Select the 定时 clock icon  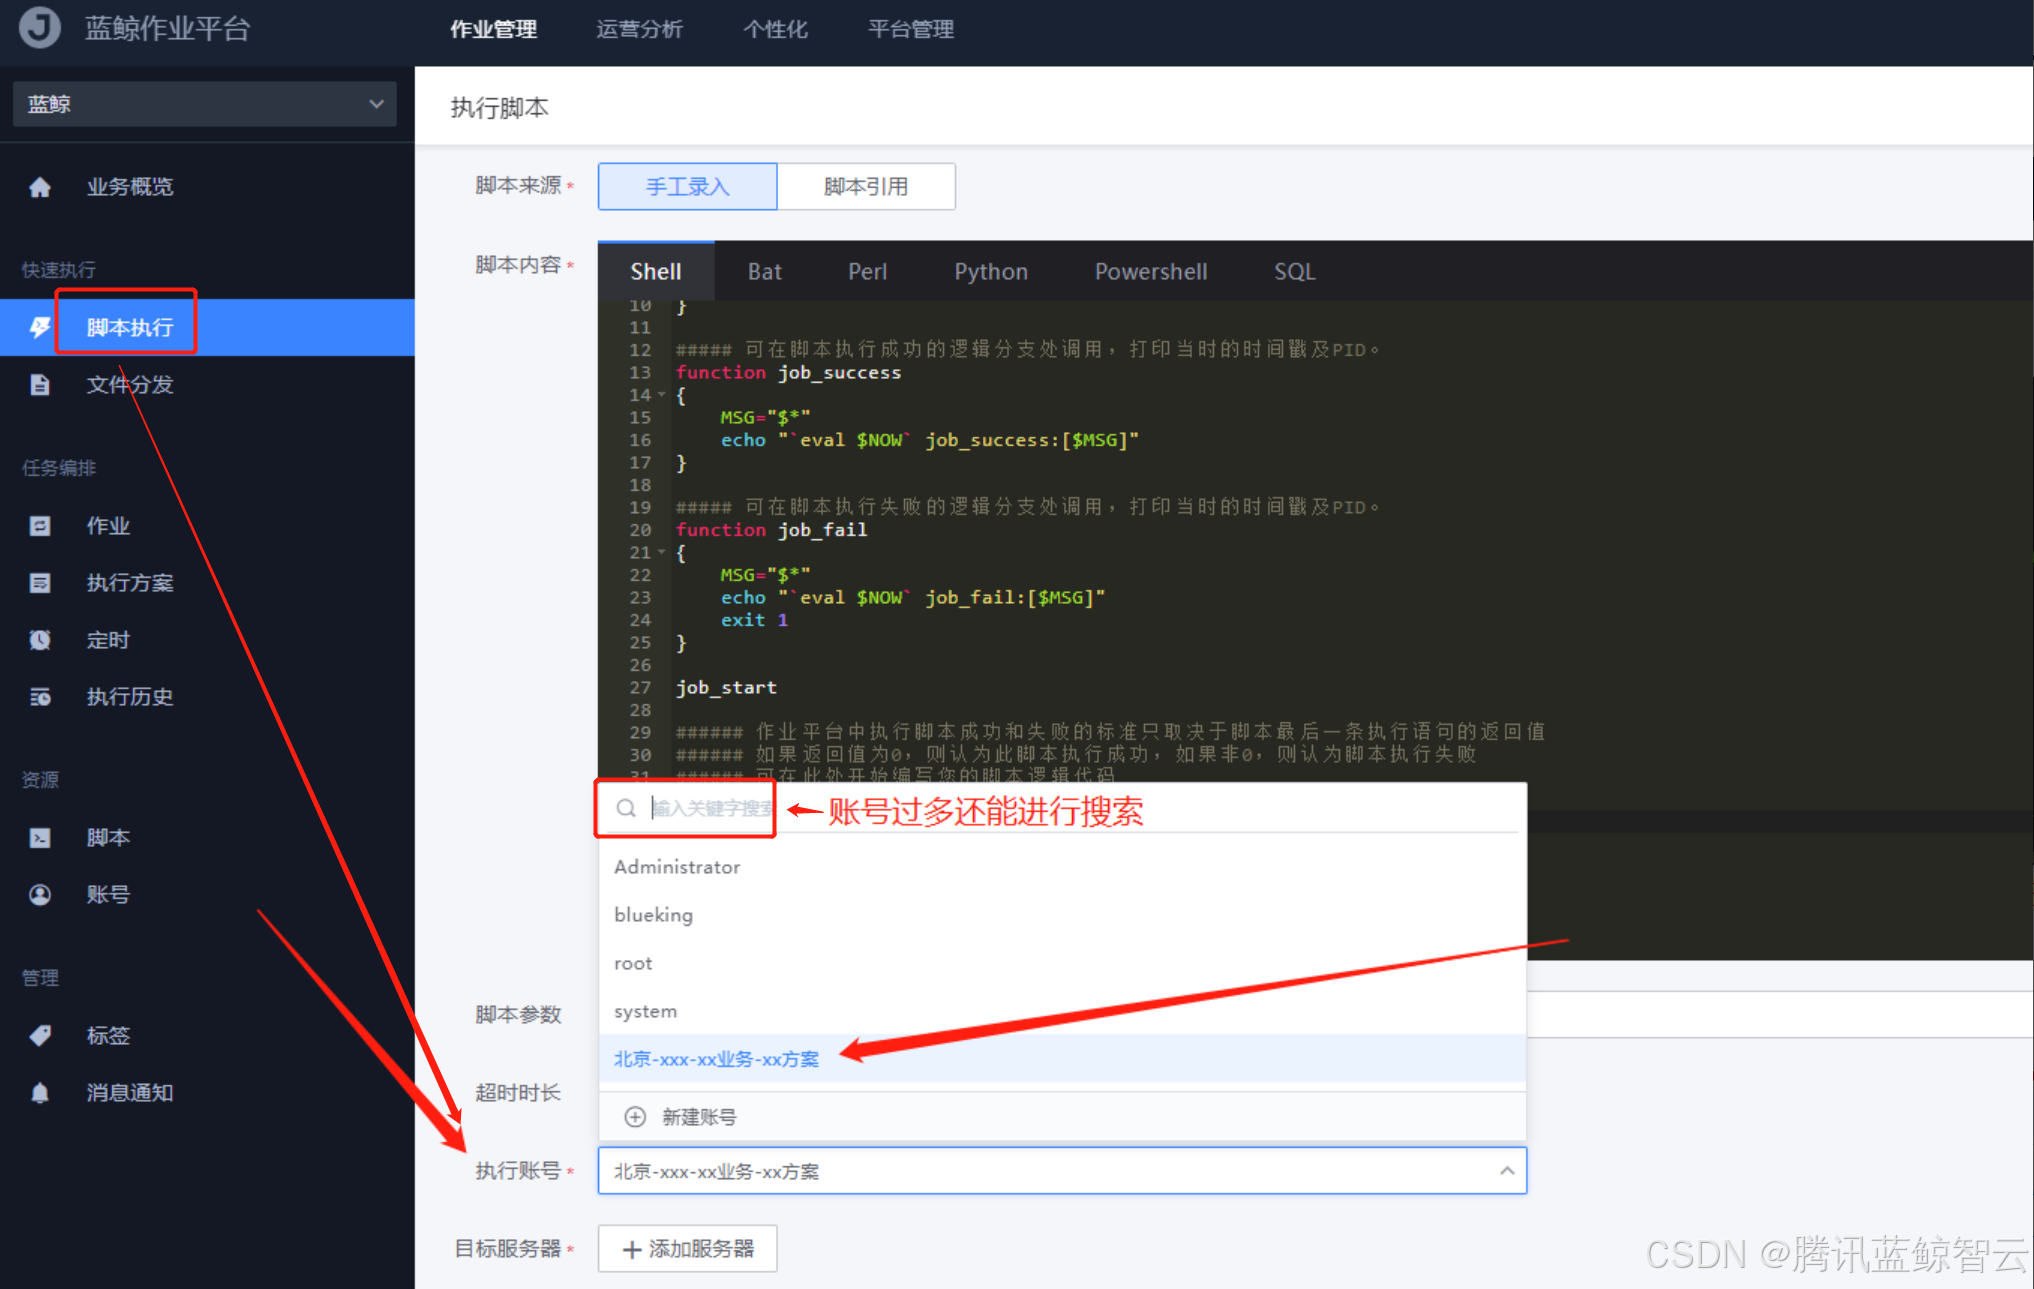click(40, 639)
